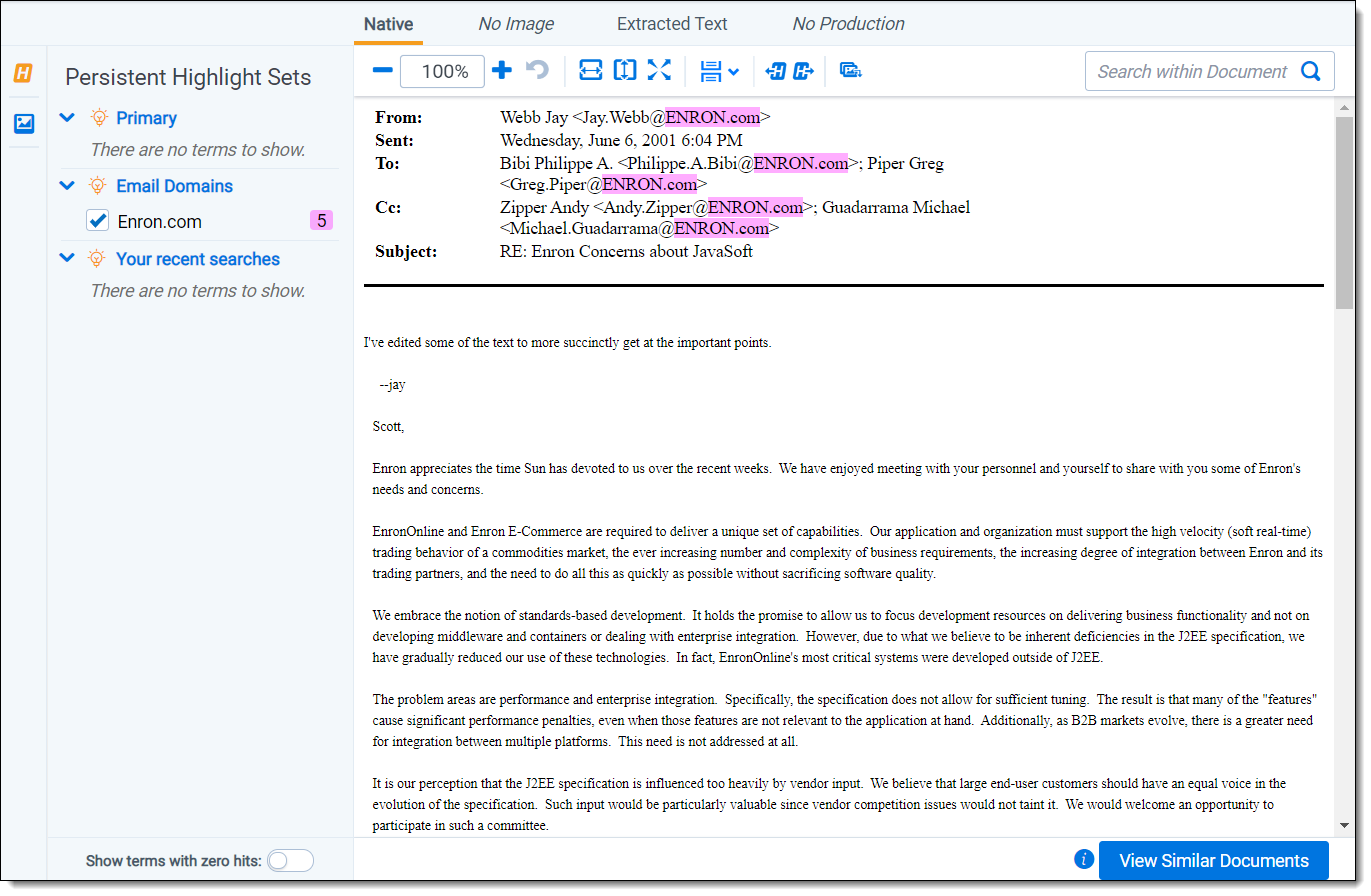Switch to the Extracted Text tab

pyautogui.click(x=672, y=24)
